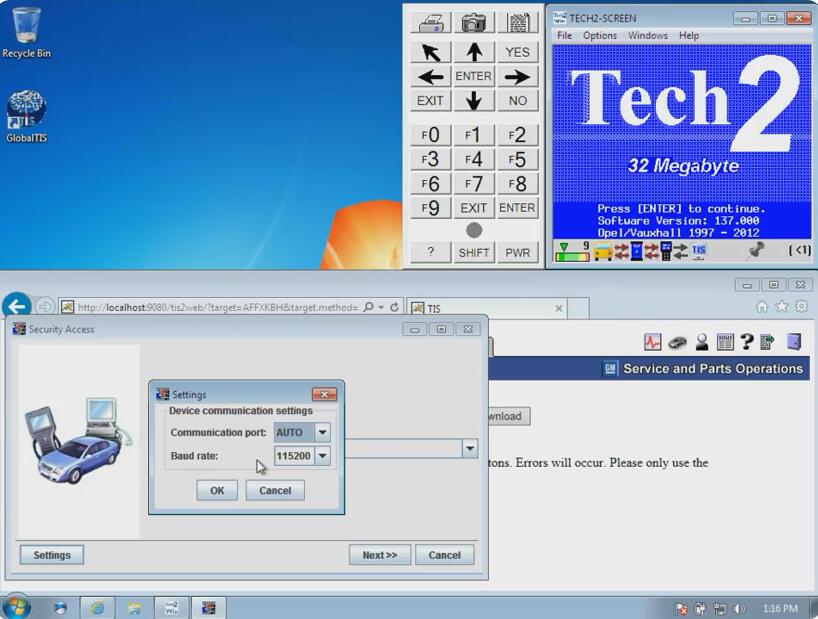Screen dimensions: 818x619
Task: Open the Windows menu in TECH2-SCREEN
Action: [647, 35]
